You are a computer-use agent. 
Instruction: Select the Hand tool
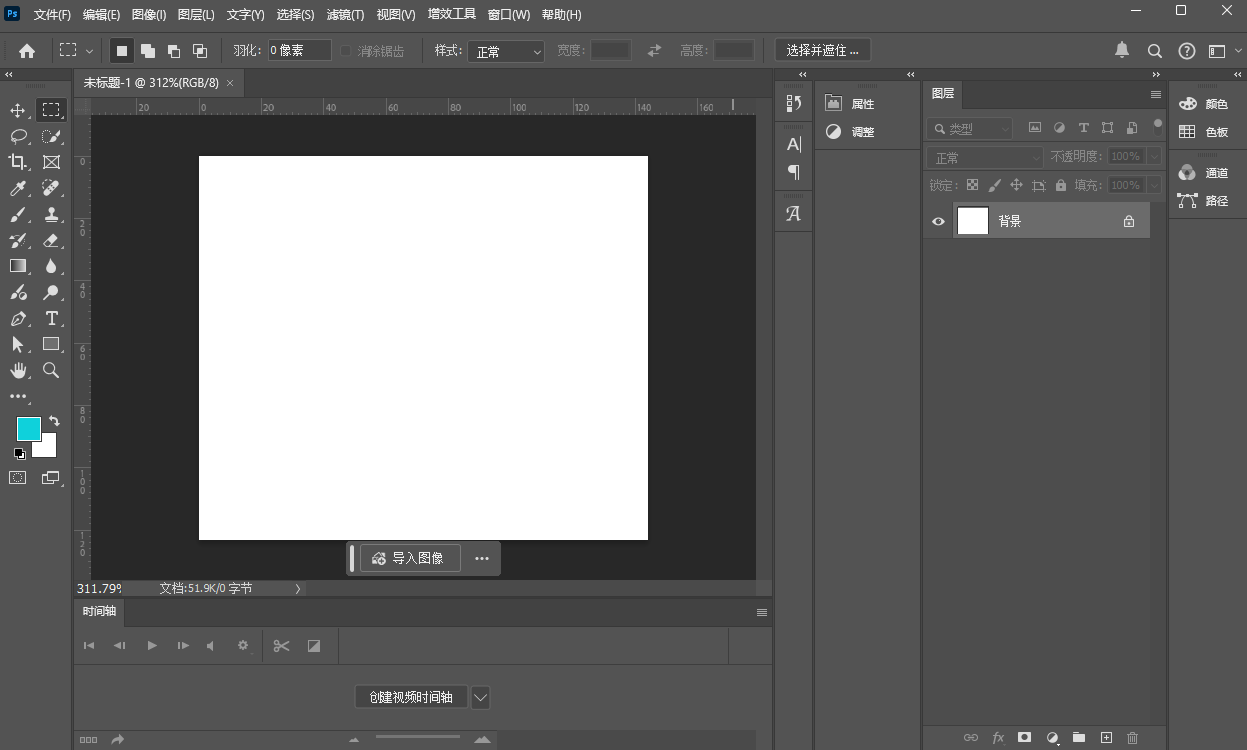coord(18,370)
